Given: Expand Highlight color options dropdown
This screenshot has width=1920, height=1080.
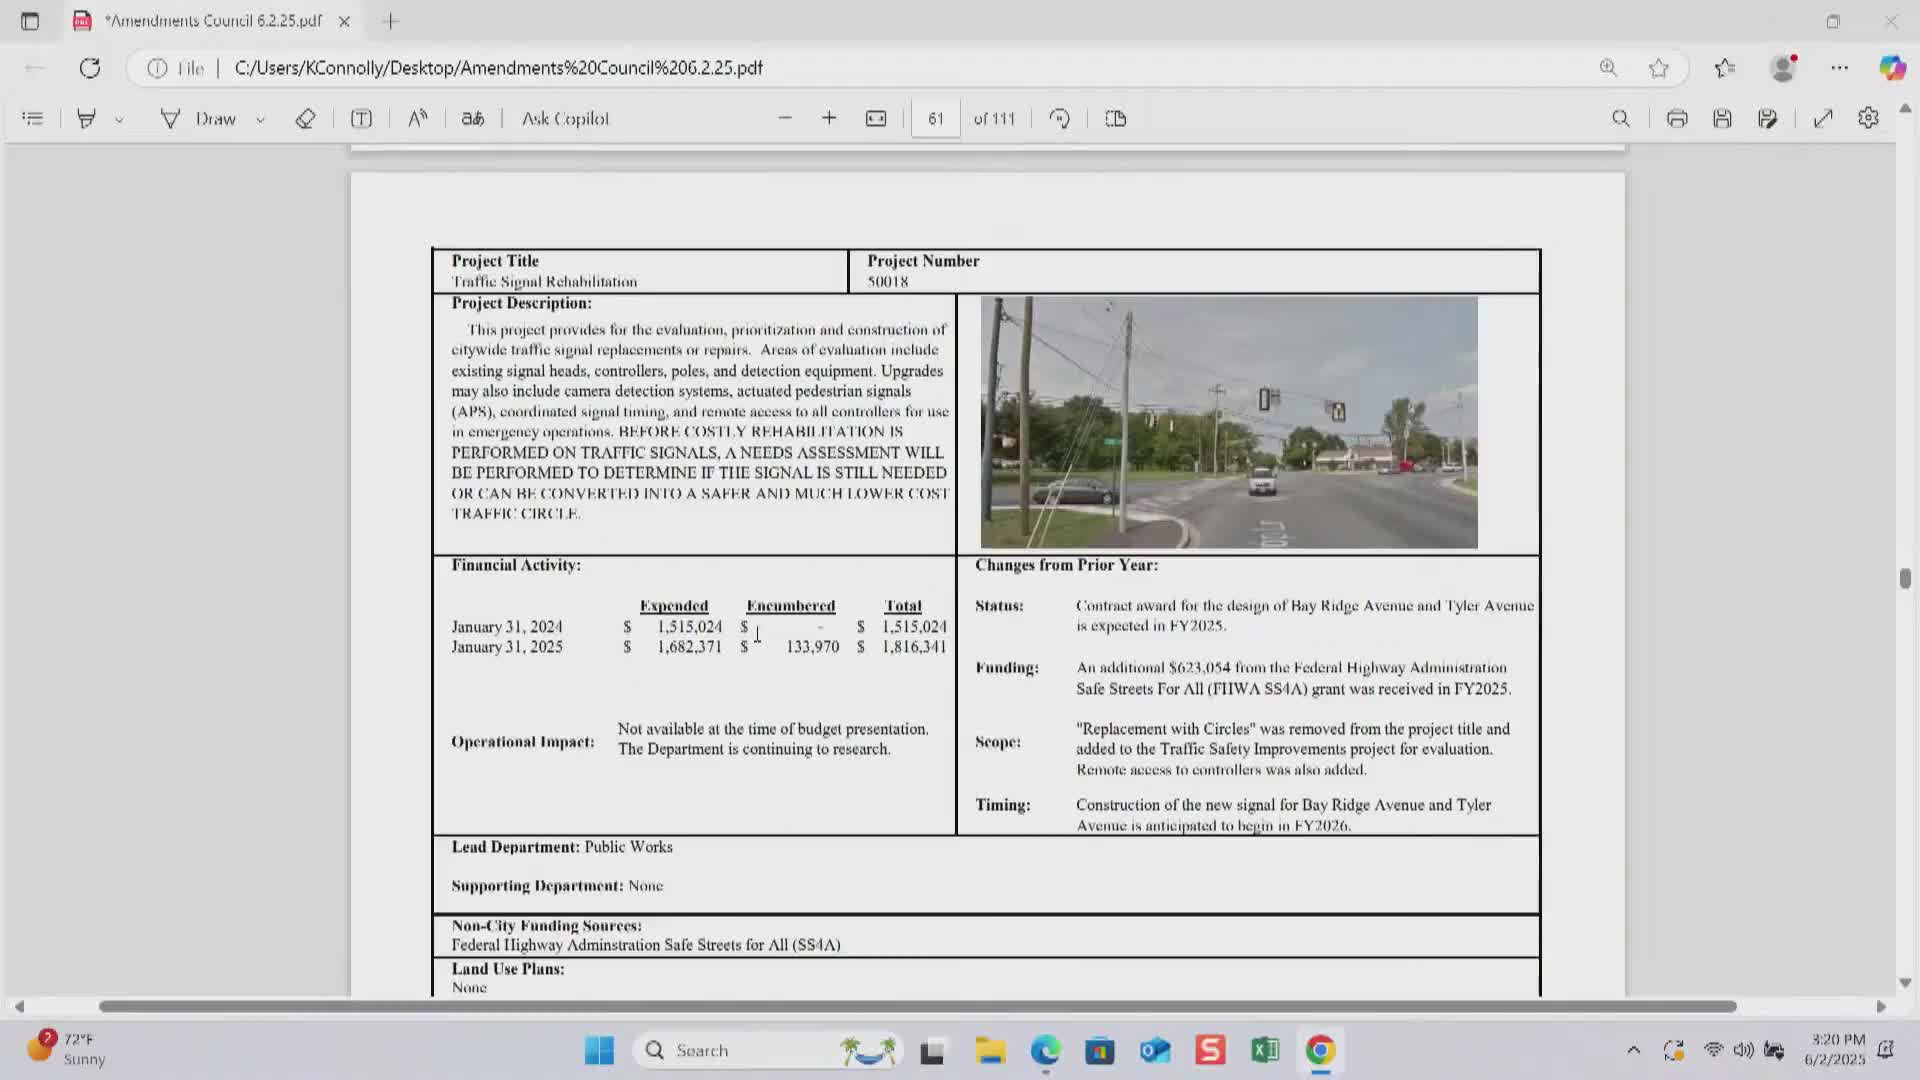Looking at the screenshot, I should tap(119, 120).
